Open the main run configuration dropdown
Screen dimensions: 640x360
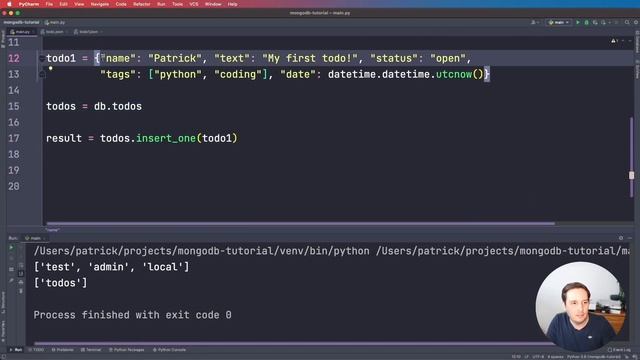tap(559, 22)
